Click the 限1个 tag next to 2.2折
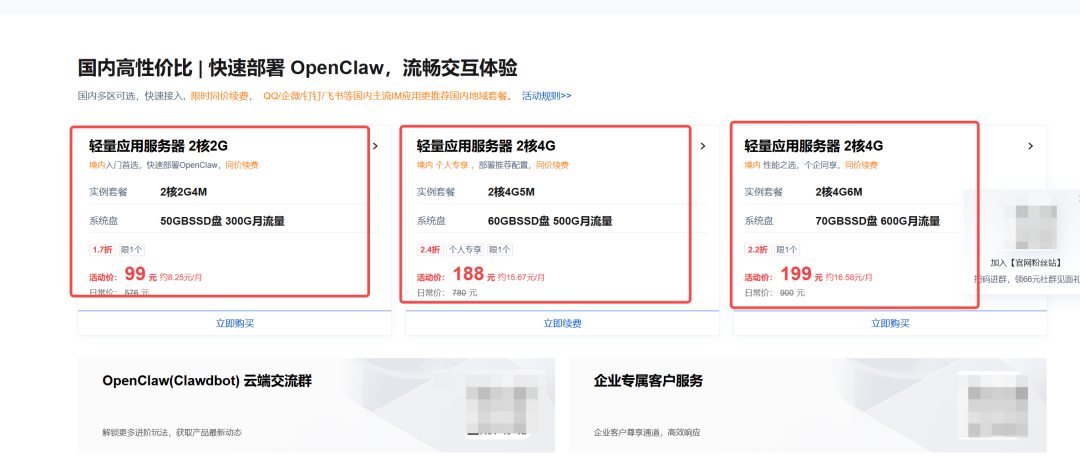 [787, 250]
